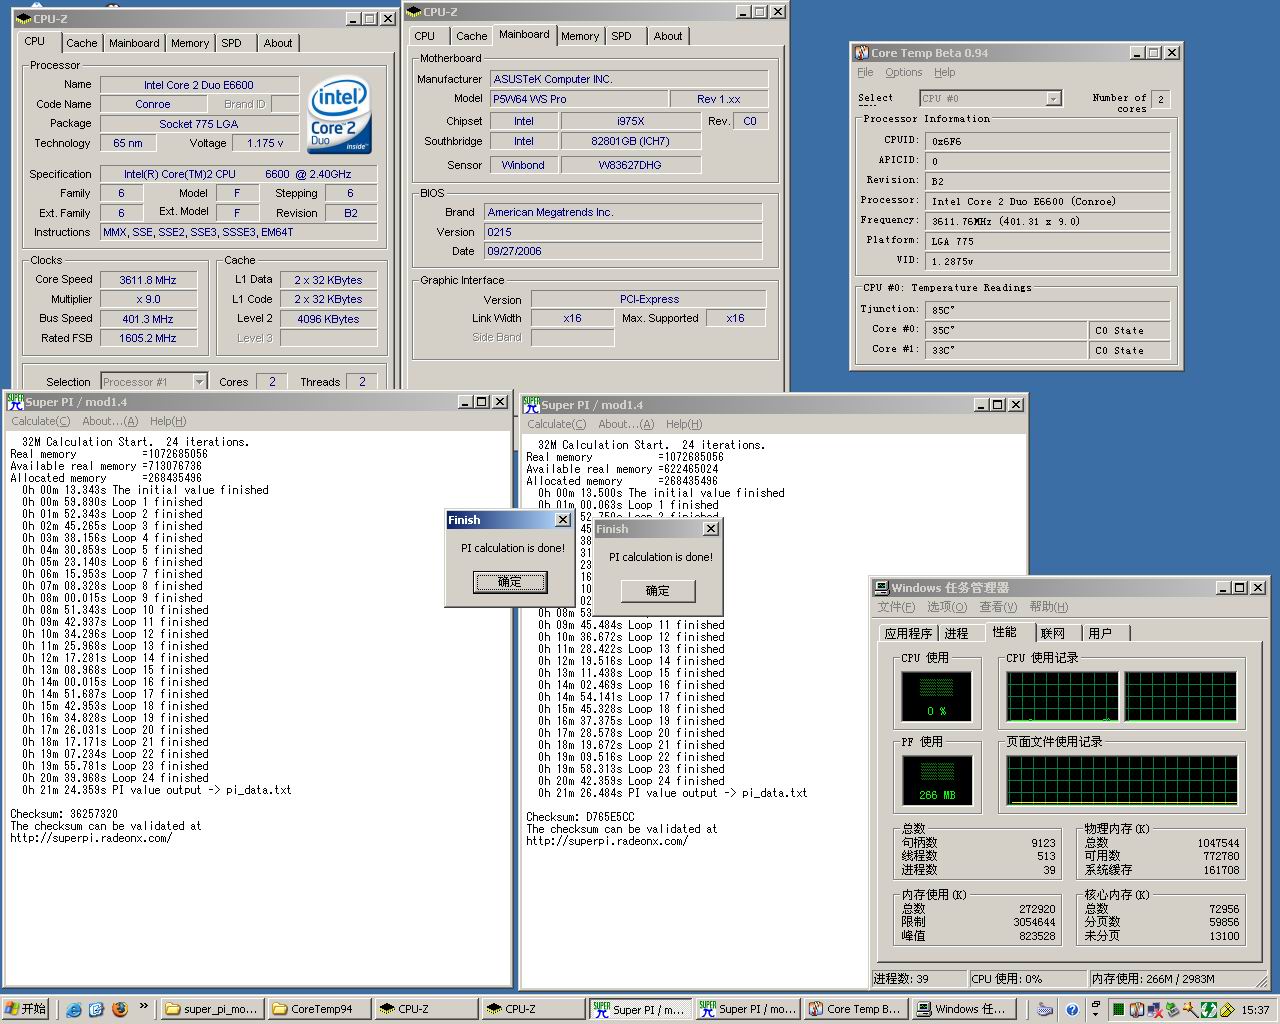Click 确定 in the left Finish dialog
The width and height of the screenshot is (1280, 1024).
click(510, 582)
